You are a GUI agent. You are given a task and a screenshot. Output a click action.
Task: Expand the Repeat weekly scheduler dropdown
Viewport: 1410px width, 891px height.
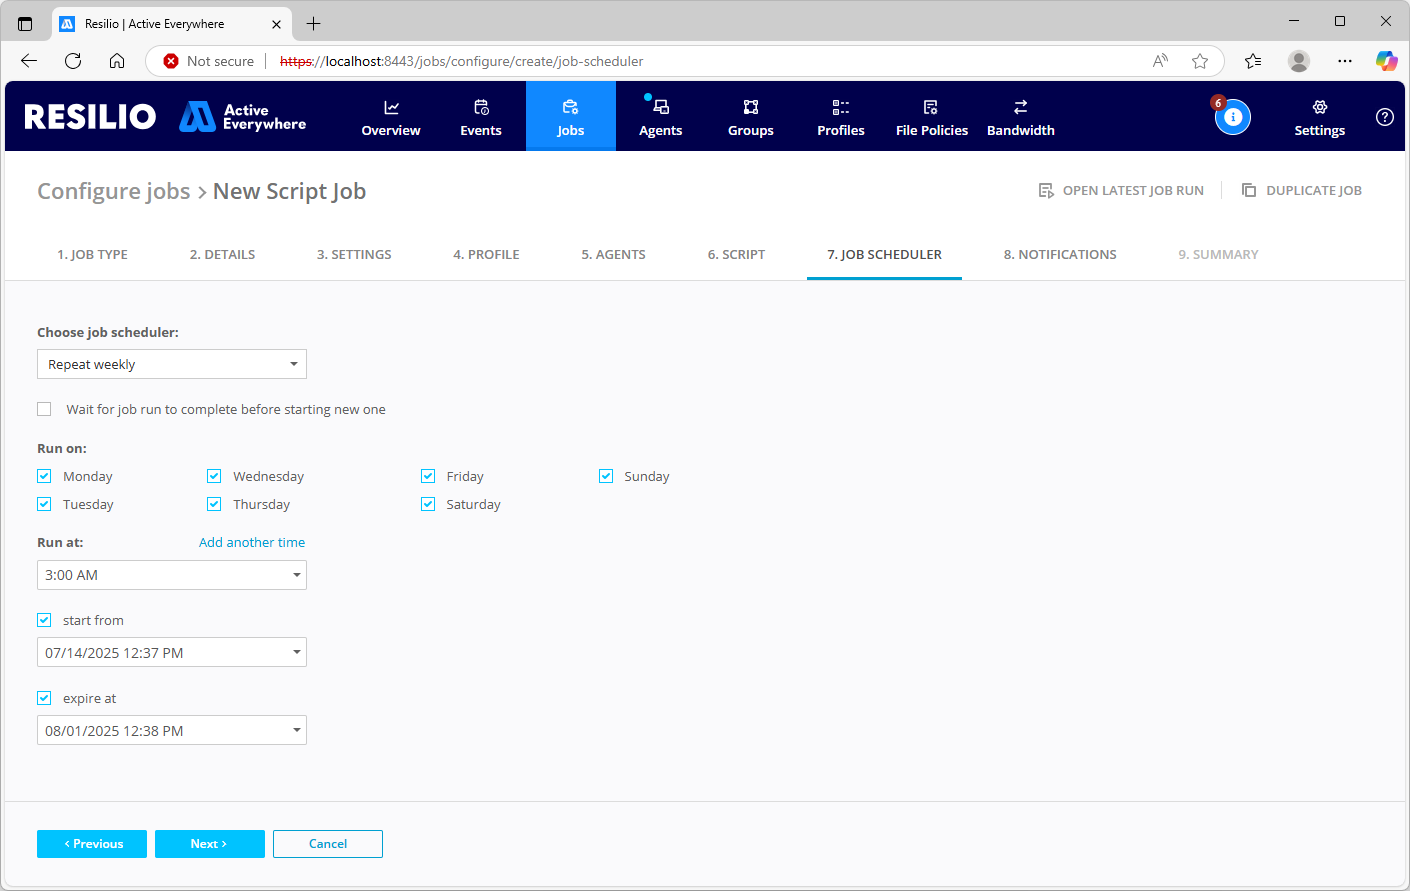tap(172, 364)
